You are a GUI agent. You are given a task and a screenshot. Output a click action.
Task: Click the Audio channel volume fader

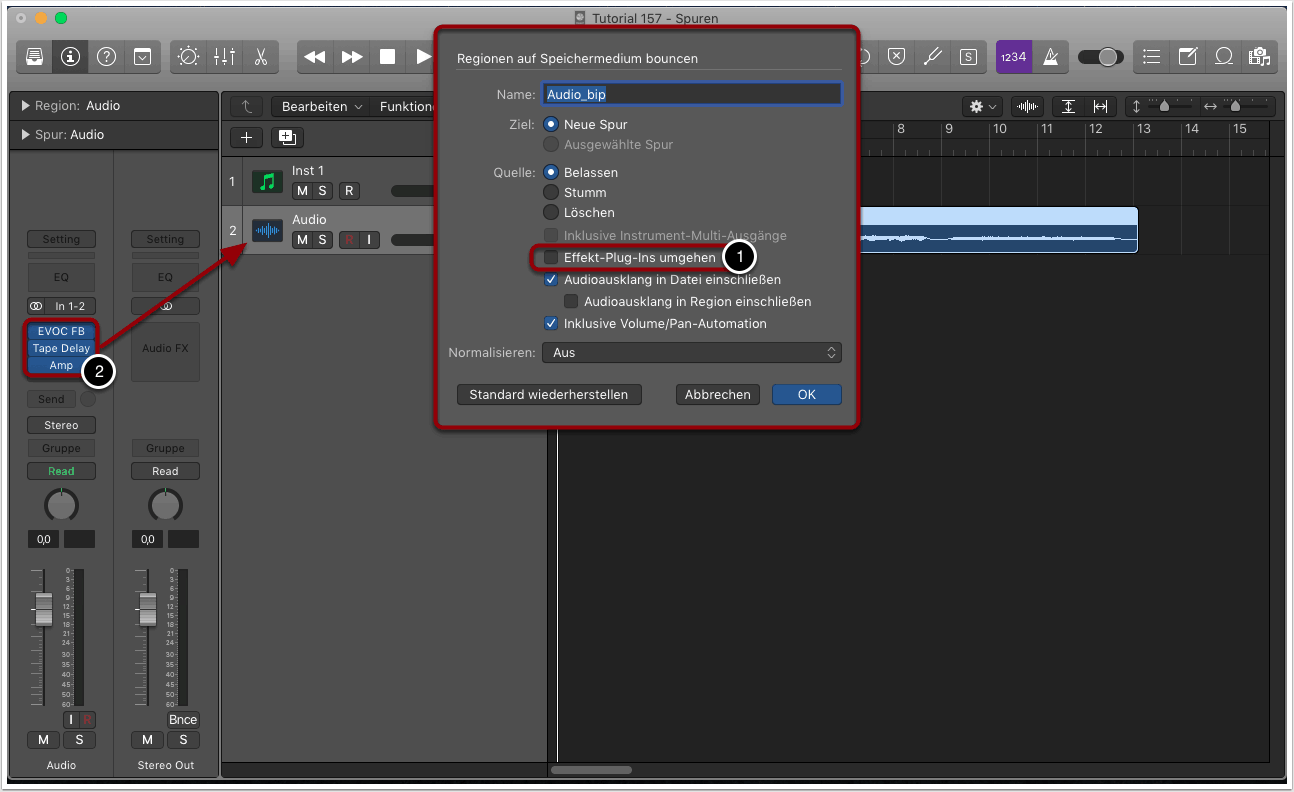[43, 609]
